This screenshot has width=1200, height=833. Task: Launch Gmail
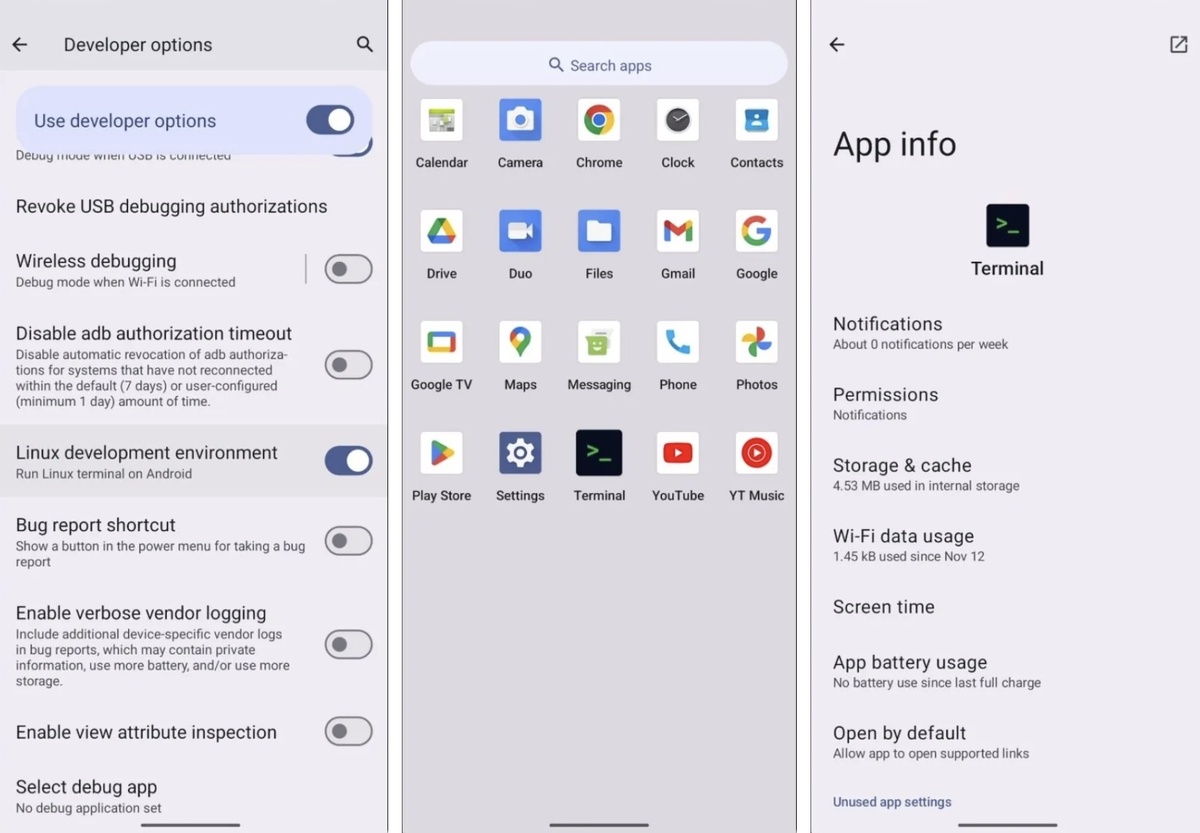click(x=678, y=230)
